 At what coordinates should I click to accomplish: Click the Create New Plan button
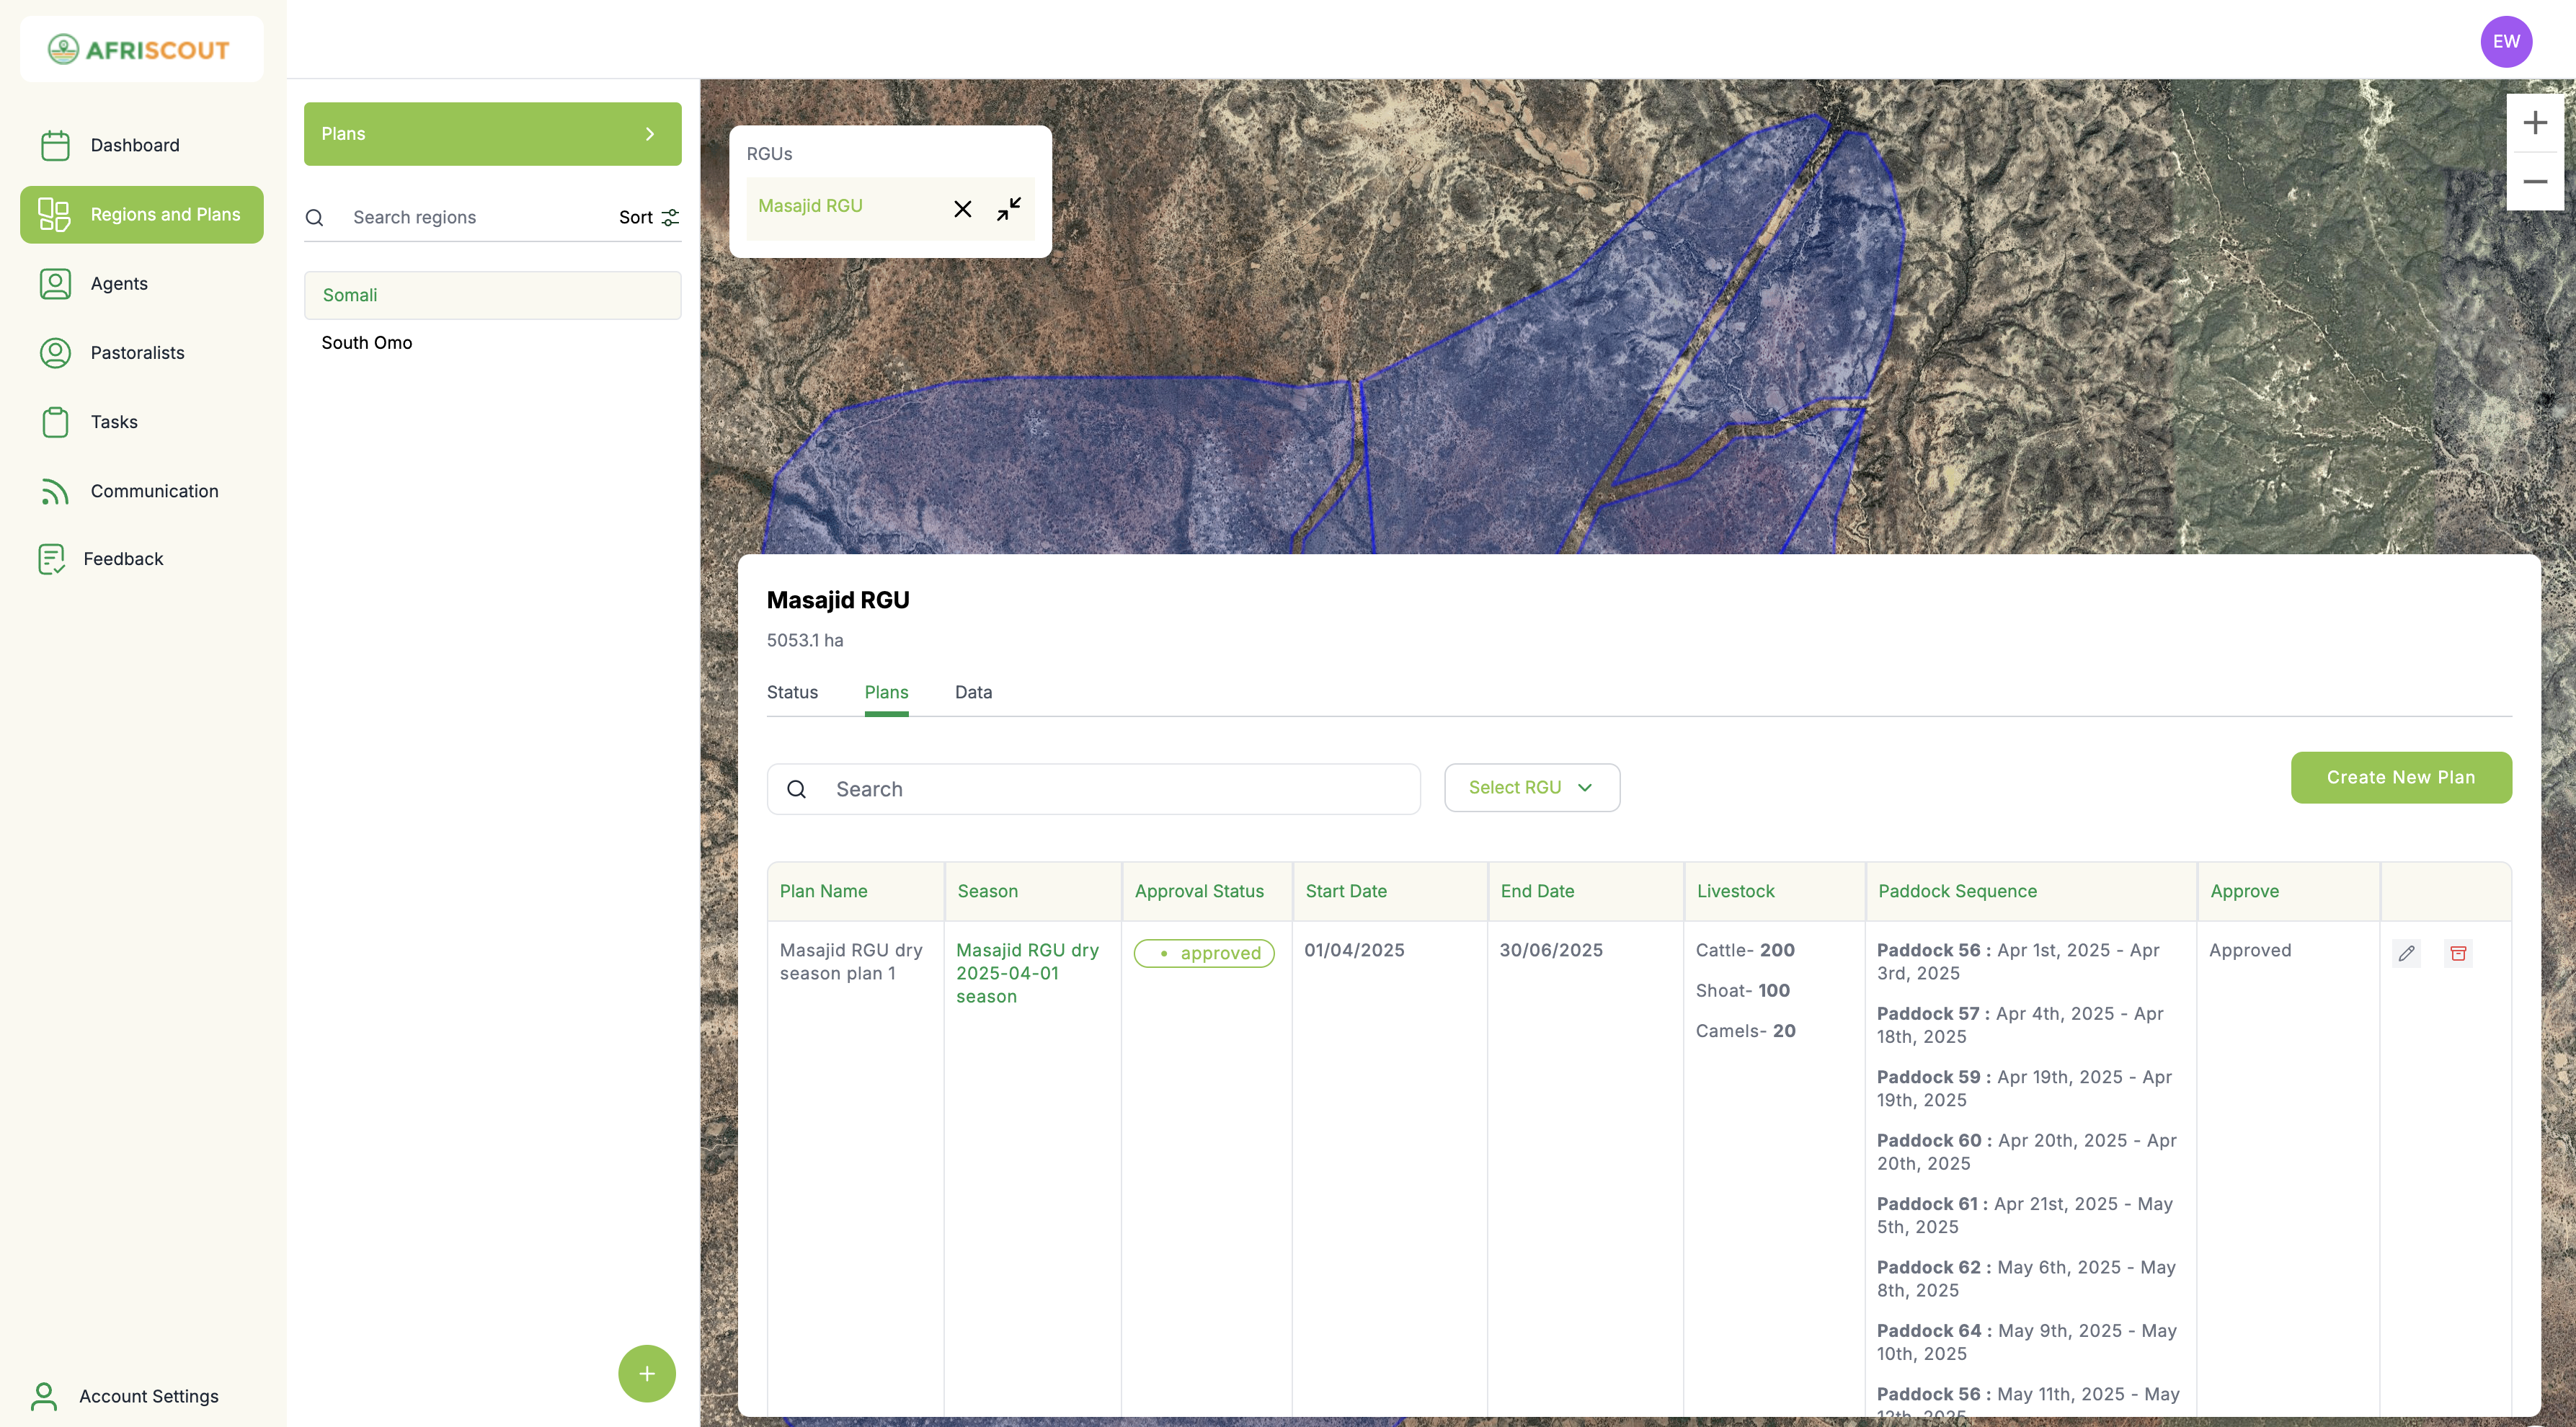tap(2400, 777)
